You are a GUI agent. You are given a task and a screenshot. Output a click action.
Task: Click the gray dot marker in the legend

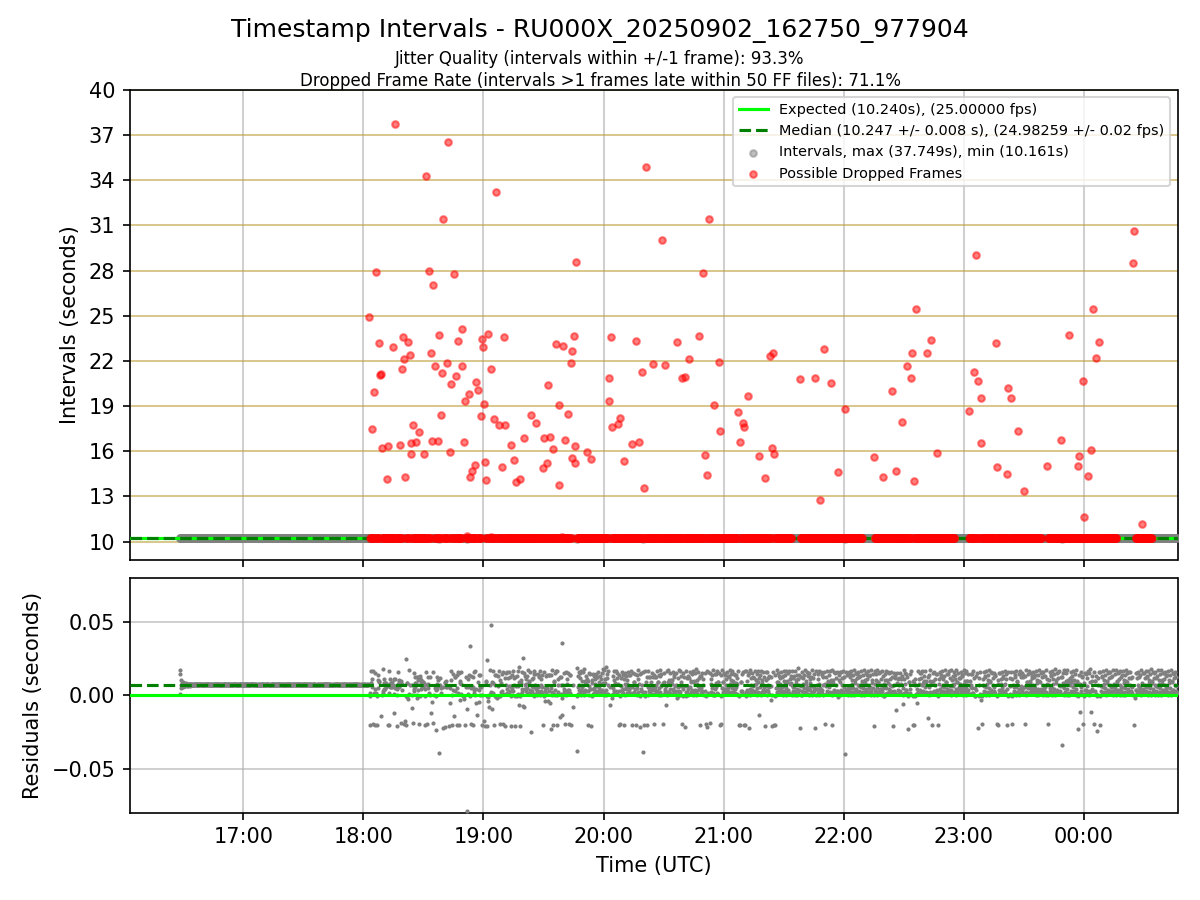coord(754,152)
